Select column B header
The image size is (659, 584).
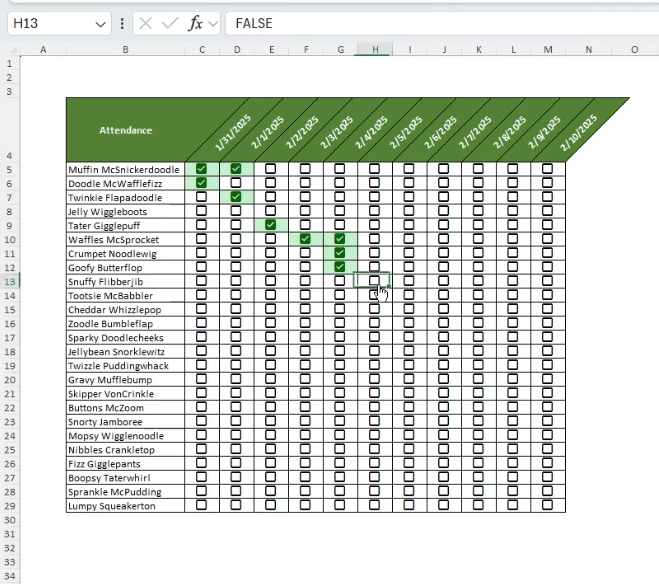[125, 50]
